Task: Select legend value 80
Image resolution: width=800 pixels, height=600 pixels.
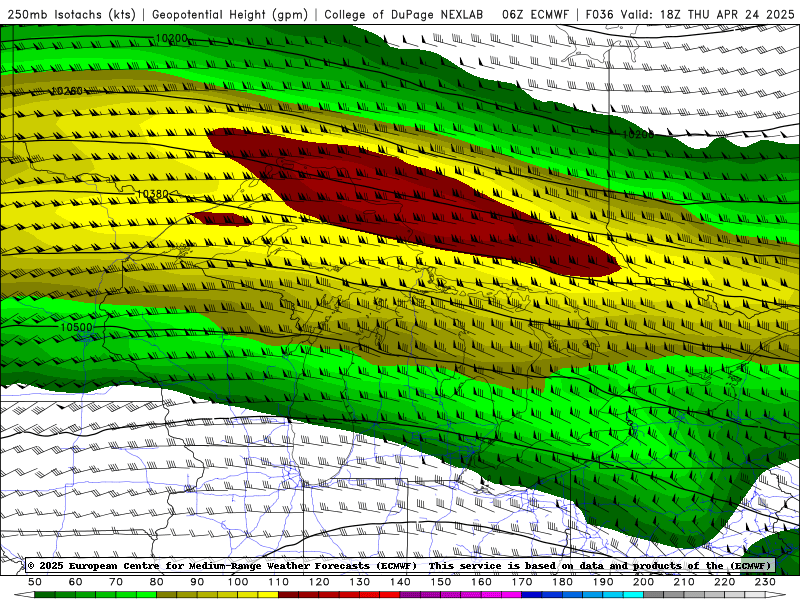Action: coord(156,582)
